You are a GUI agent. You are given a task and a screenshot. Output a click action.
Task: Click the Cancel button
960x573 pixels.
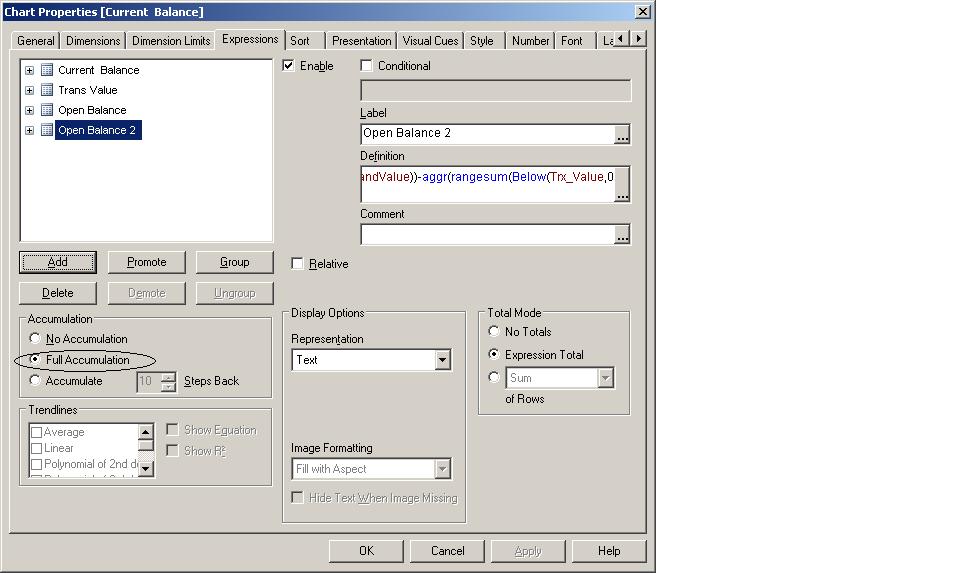448,551
